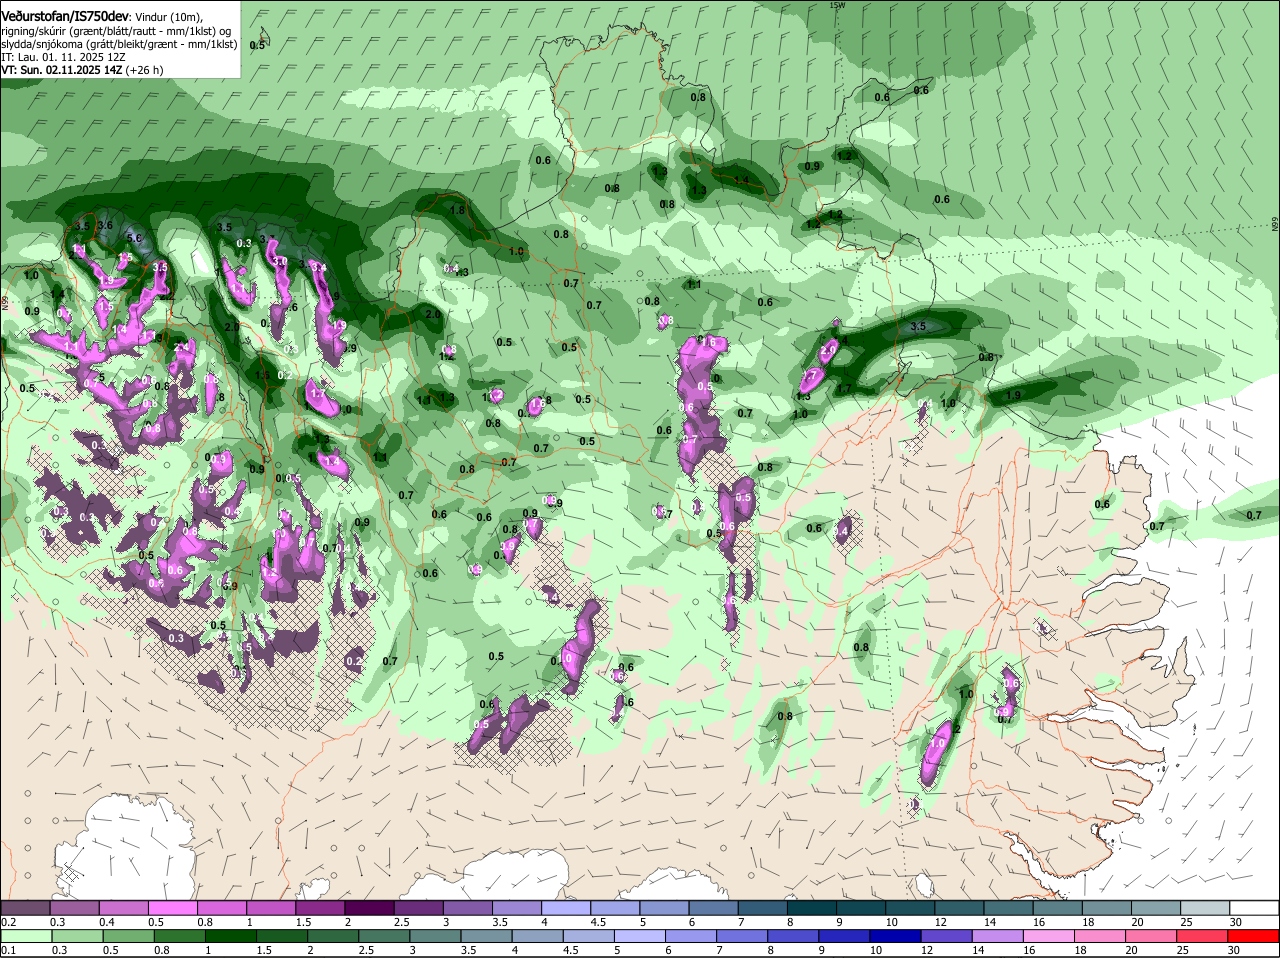Viewport: 1280px width, 958px height.
Task: Click the dull plum 0.2 swatch in snow legend
Action: pyautogui.click(x=25, y=907)
